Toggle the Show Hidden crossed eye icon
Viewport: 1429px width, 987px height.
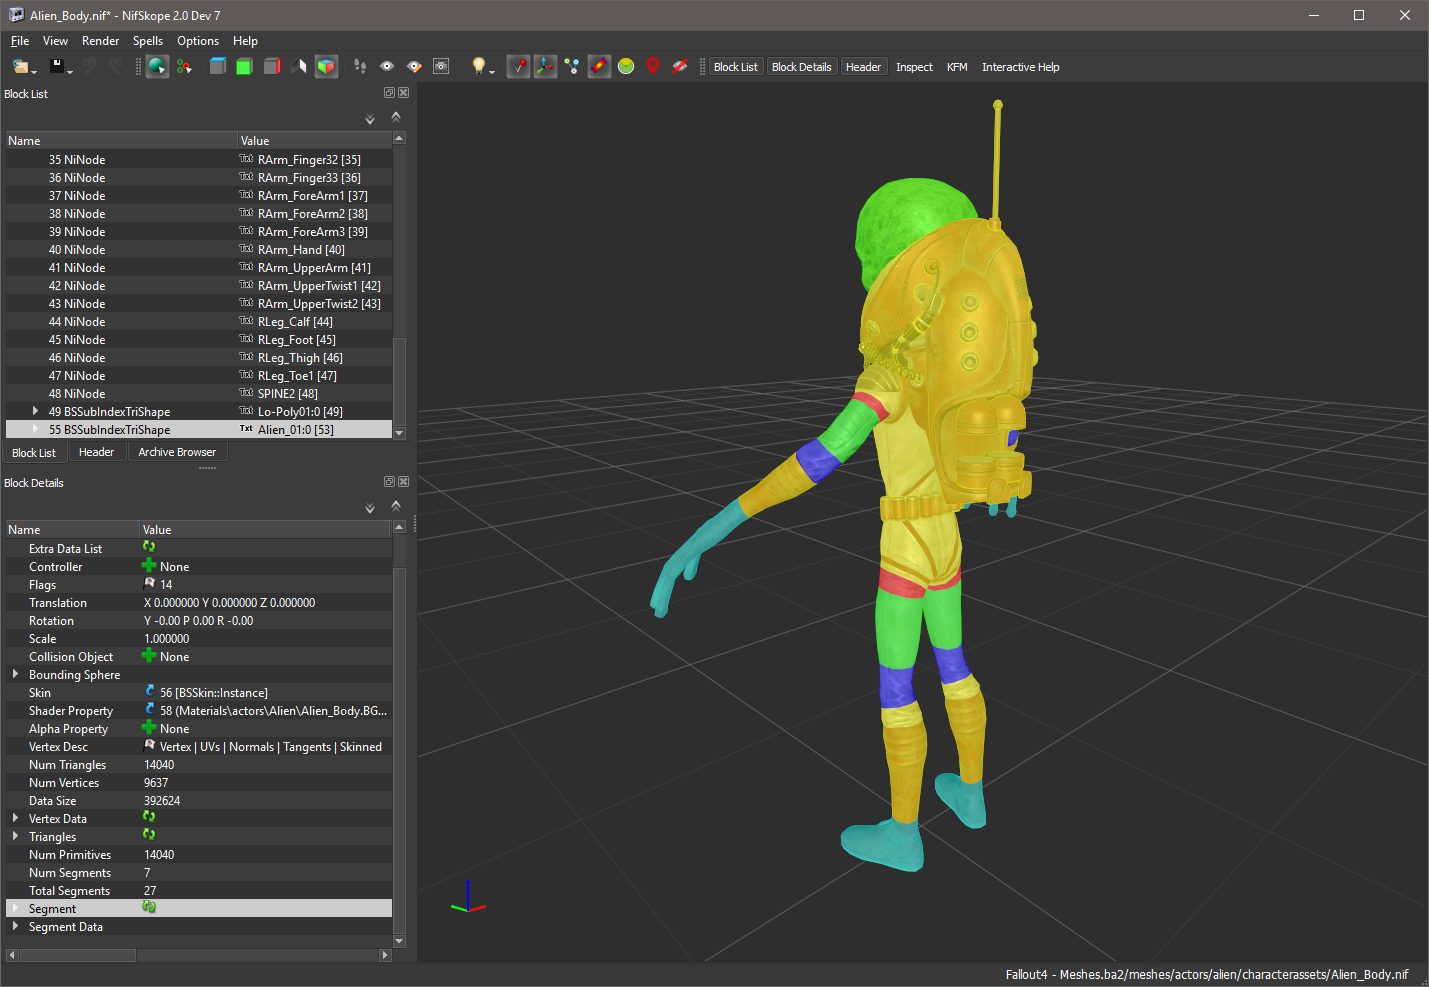pos(680,66)
